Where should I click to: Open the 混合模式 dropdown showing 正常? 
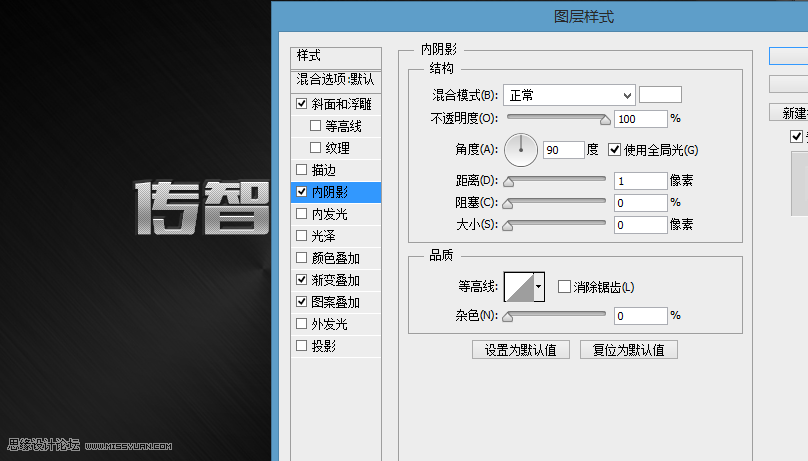pyautogui.click(x=569, y=95)
